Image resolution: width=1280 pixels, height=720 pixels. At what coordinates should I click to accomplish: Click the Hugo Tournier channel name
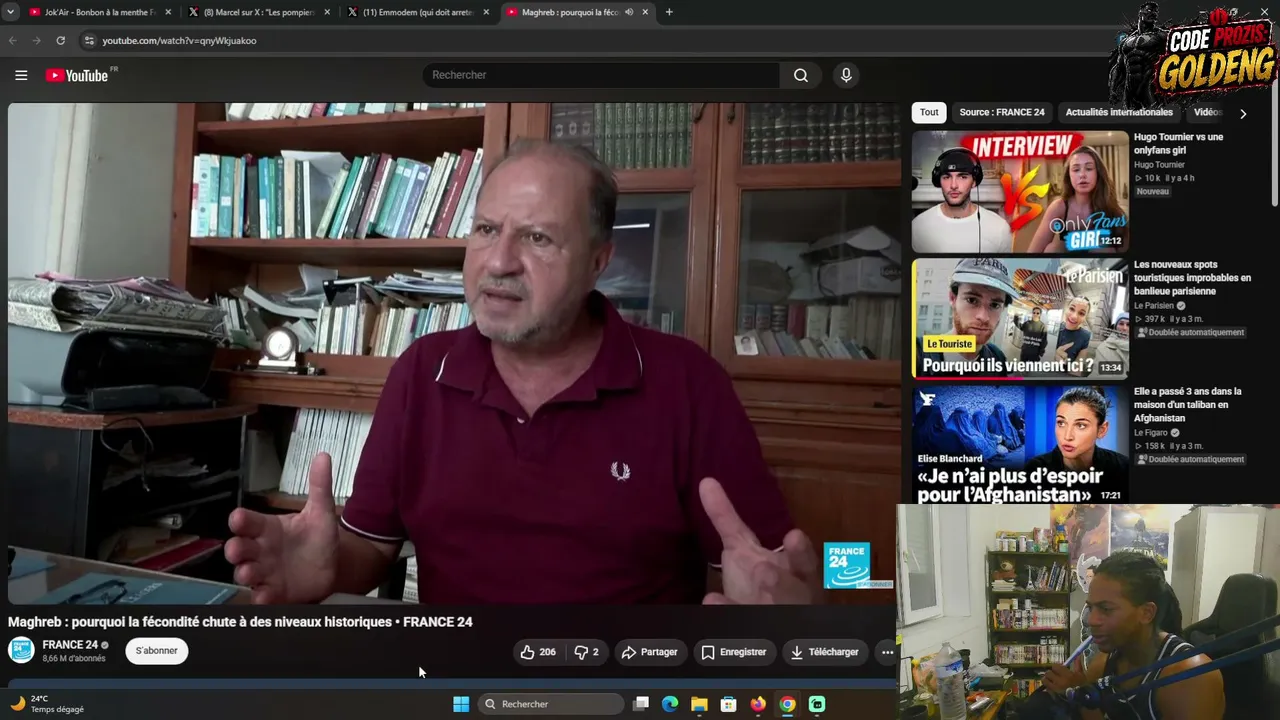1159,165
